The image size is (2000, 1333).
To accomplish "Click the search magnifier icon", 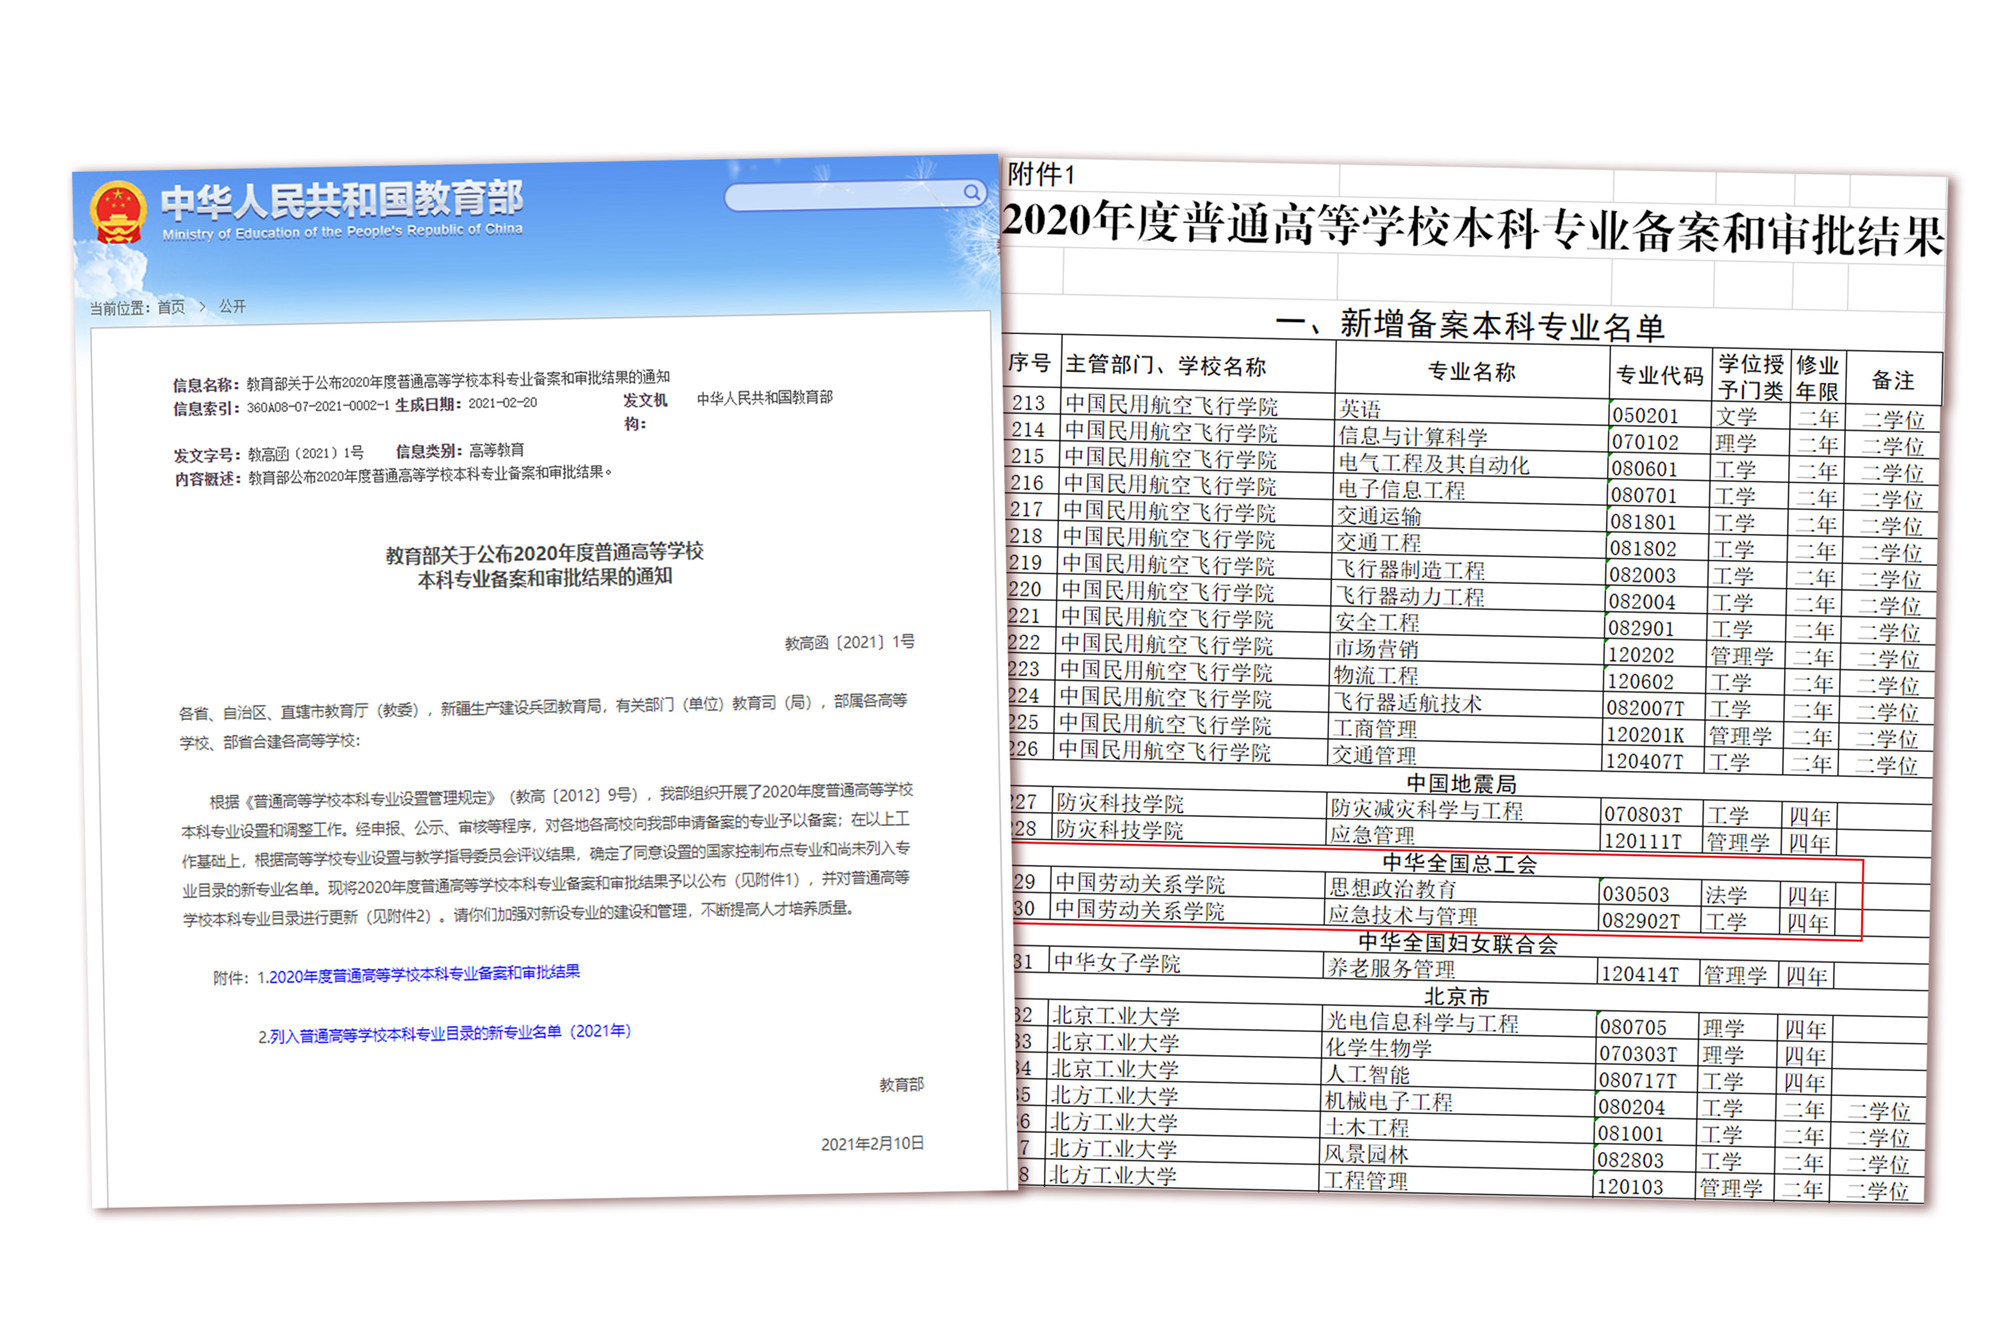I will pos(971,192).
